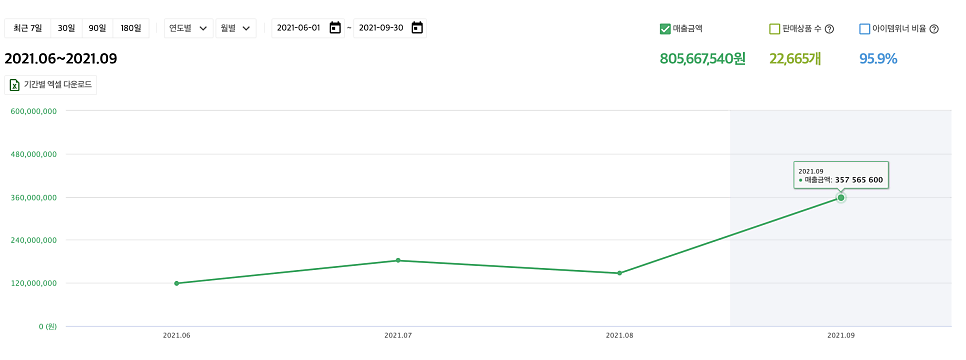Click the 95.9% item winner value
The height and width of the screenshot is (360, 966).
point(878,59)
